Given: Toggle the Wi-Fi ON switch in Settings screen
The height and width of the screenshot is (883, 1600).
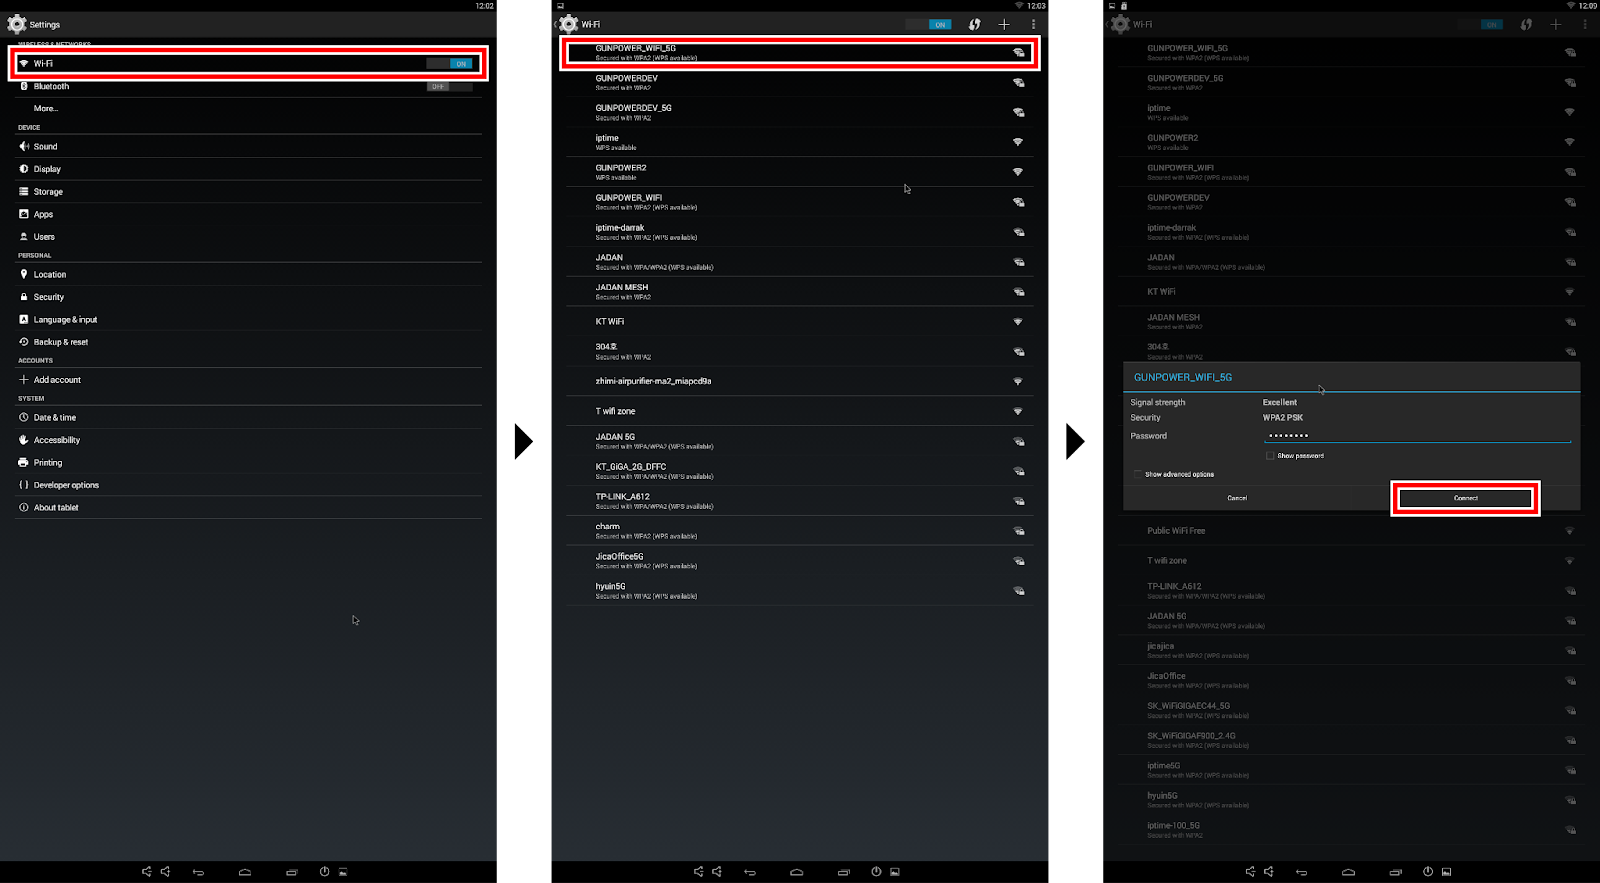Looking at the screenshot, I should (450, 63).
